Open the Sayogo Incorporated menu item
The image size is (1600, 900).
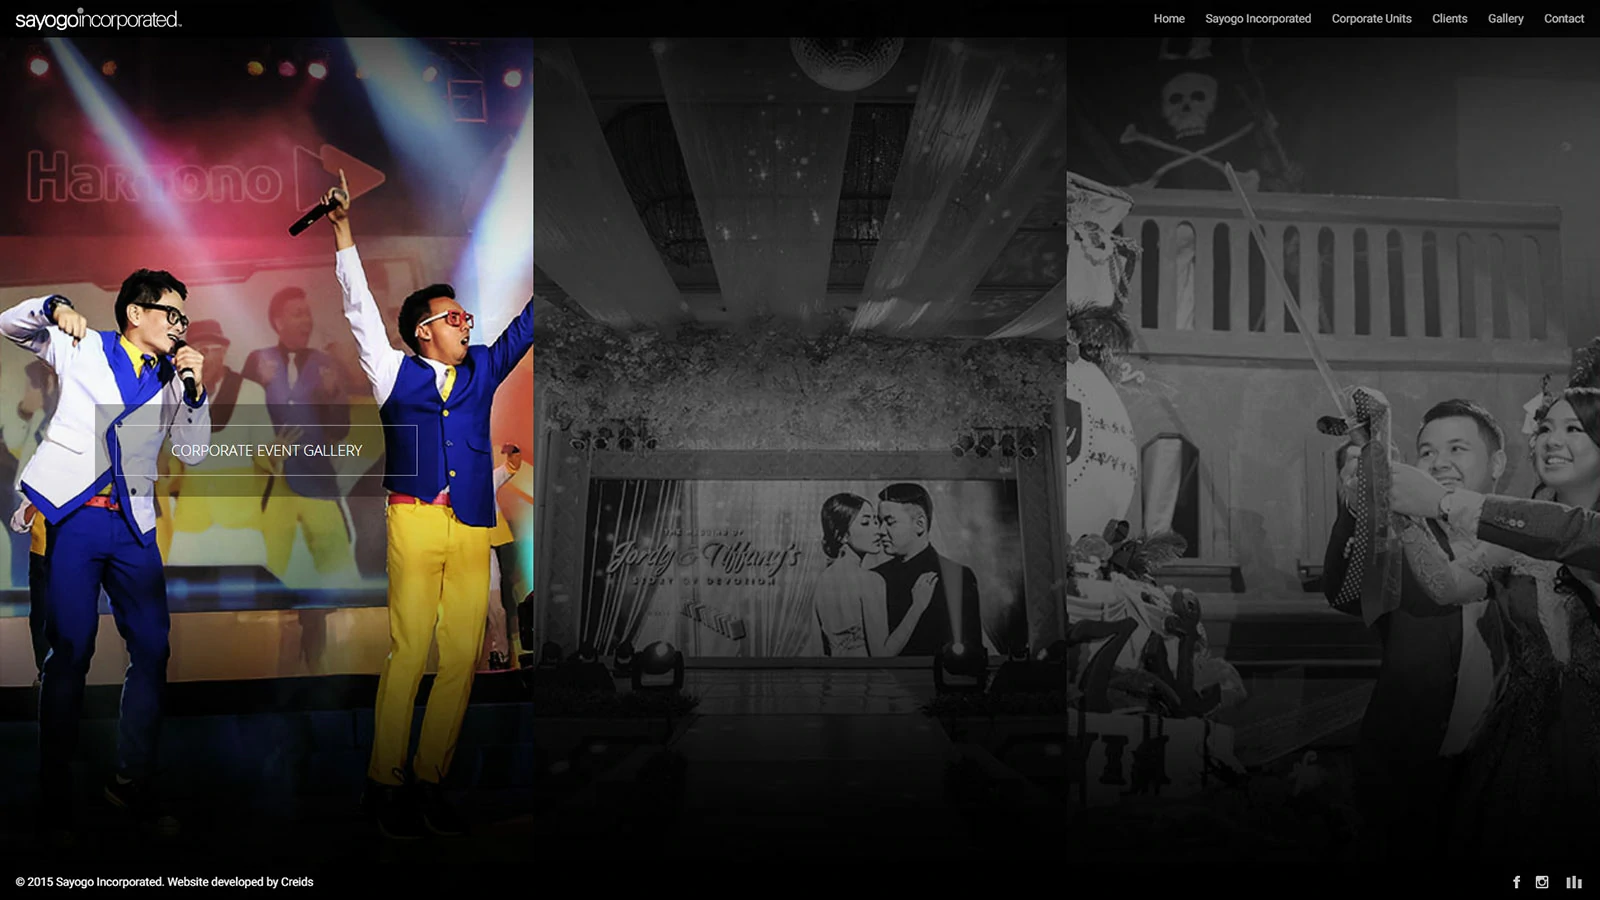point(1257,19)
